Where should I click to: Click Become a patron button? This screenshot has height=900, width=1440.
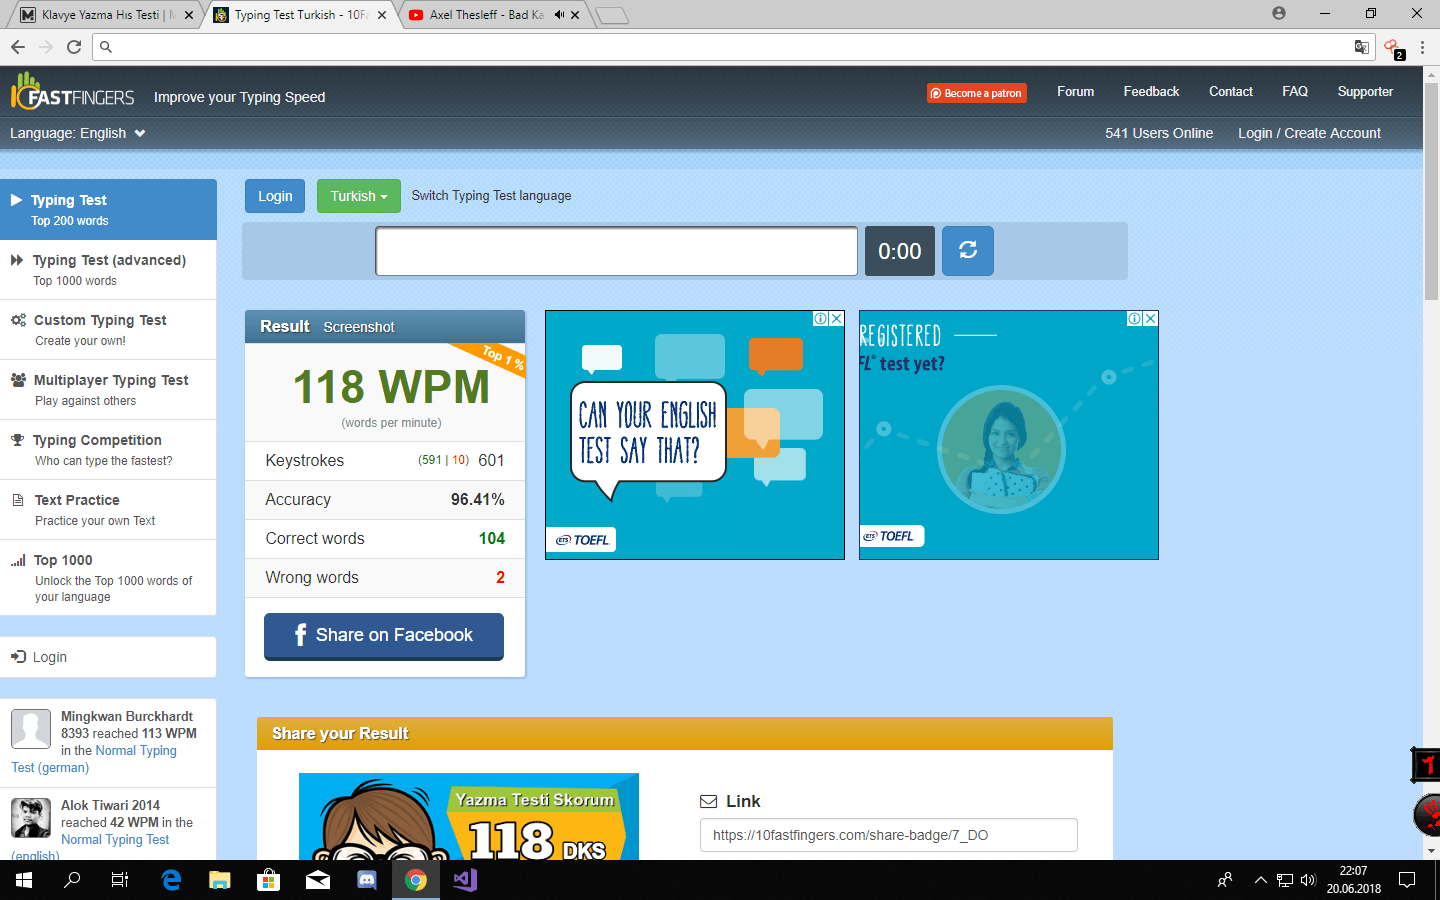(x=977, y=93)
